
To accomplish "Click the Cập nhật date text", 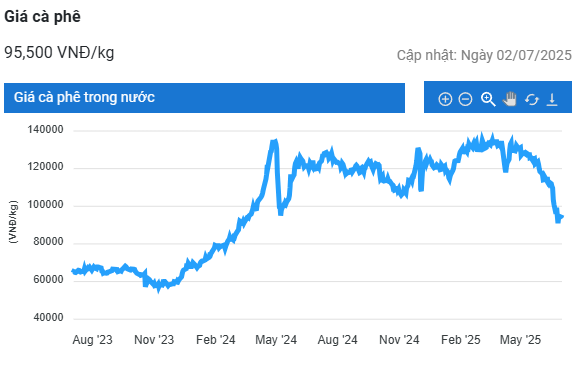I will point(484,55).
